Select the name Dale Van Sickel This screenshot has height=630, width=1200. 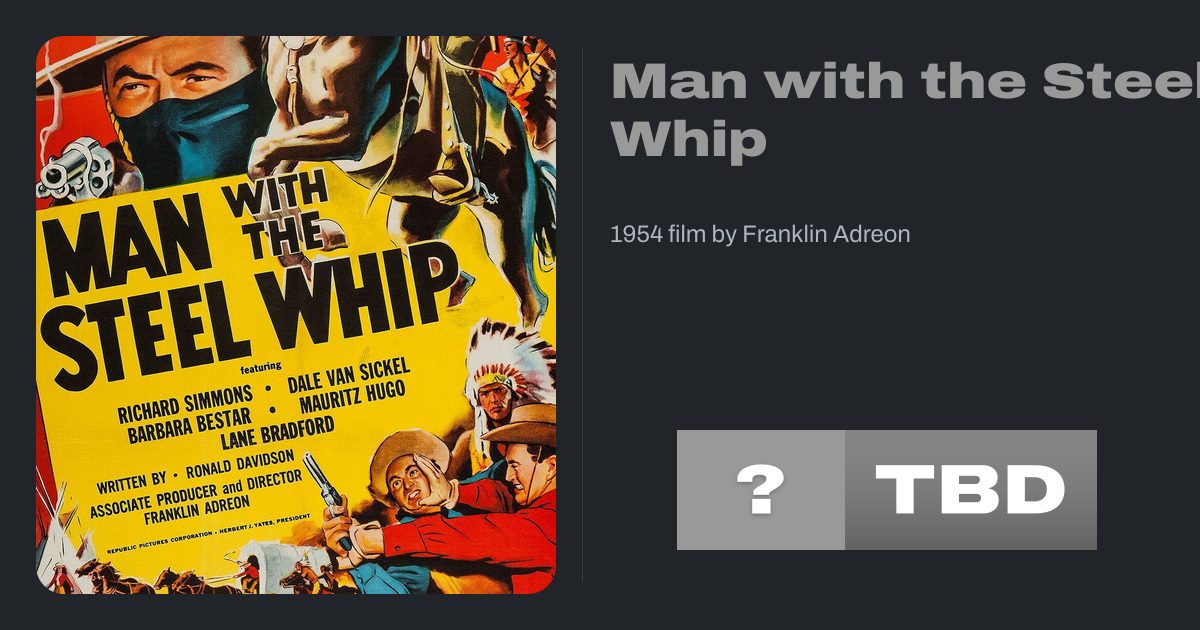pyautogui.click(x=348, y=381)
